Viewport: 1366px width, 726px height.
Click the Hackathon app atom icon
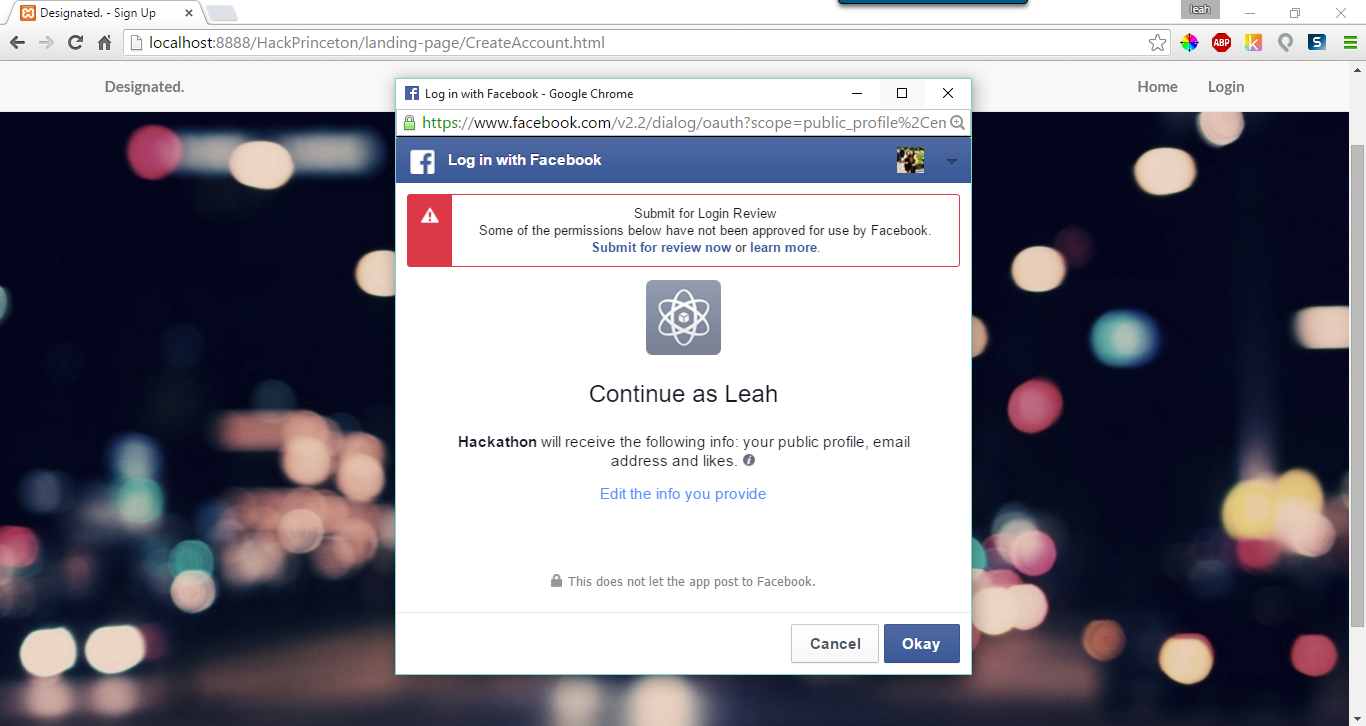[683, 317]
